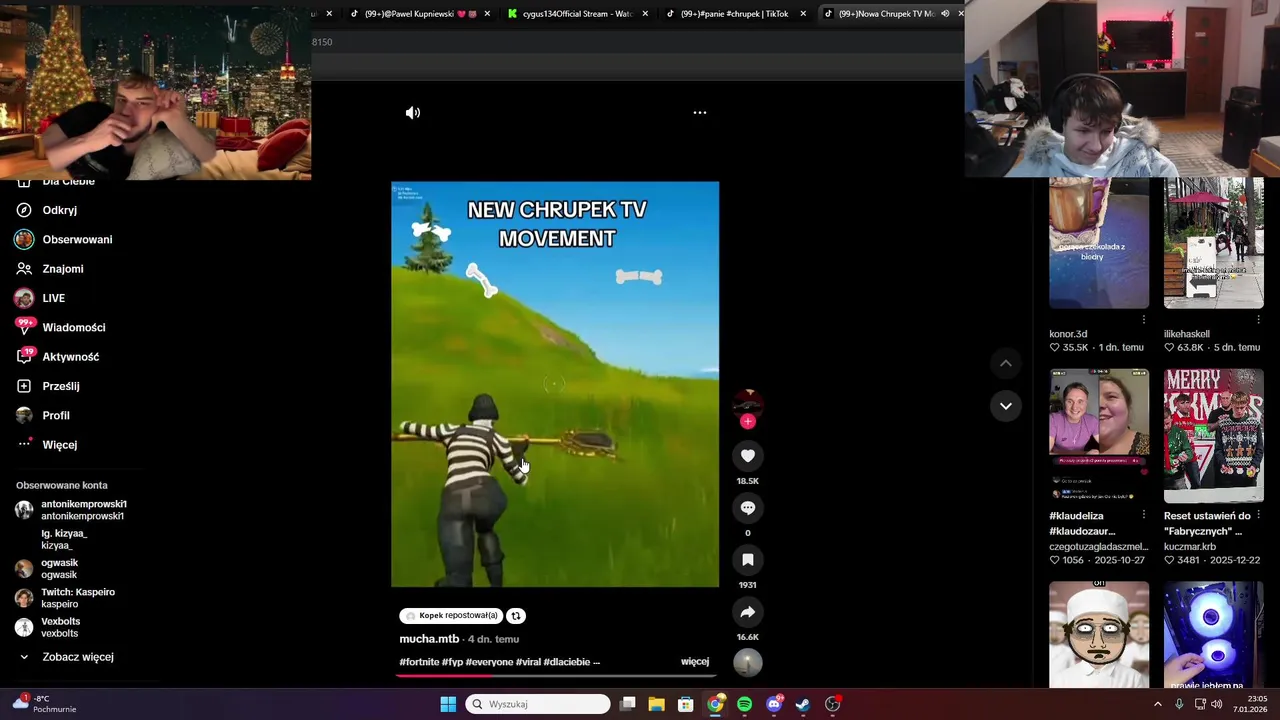
Task: Open mucha.mtb creator profile
Action: (x=429, y=639)
